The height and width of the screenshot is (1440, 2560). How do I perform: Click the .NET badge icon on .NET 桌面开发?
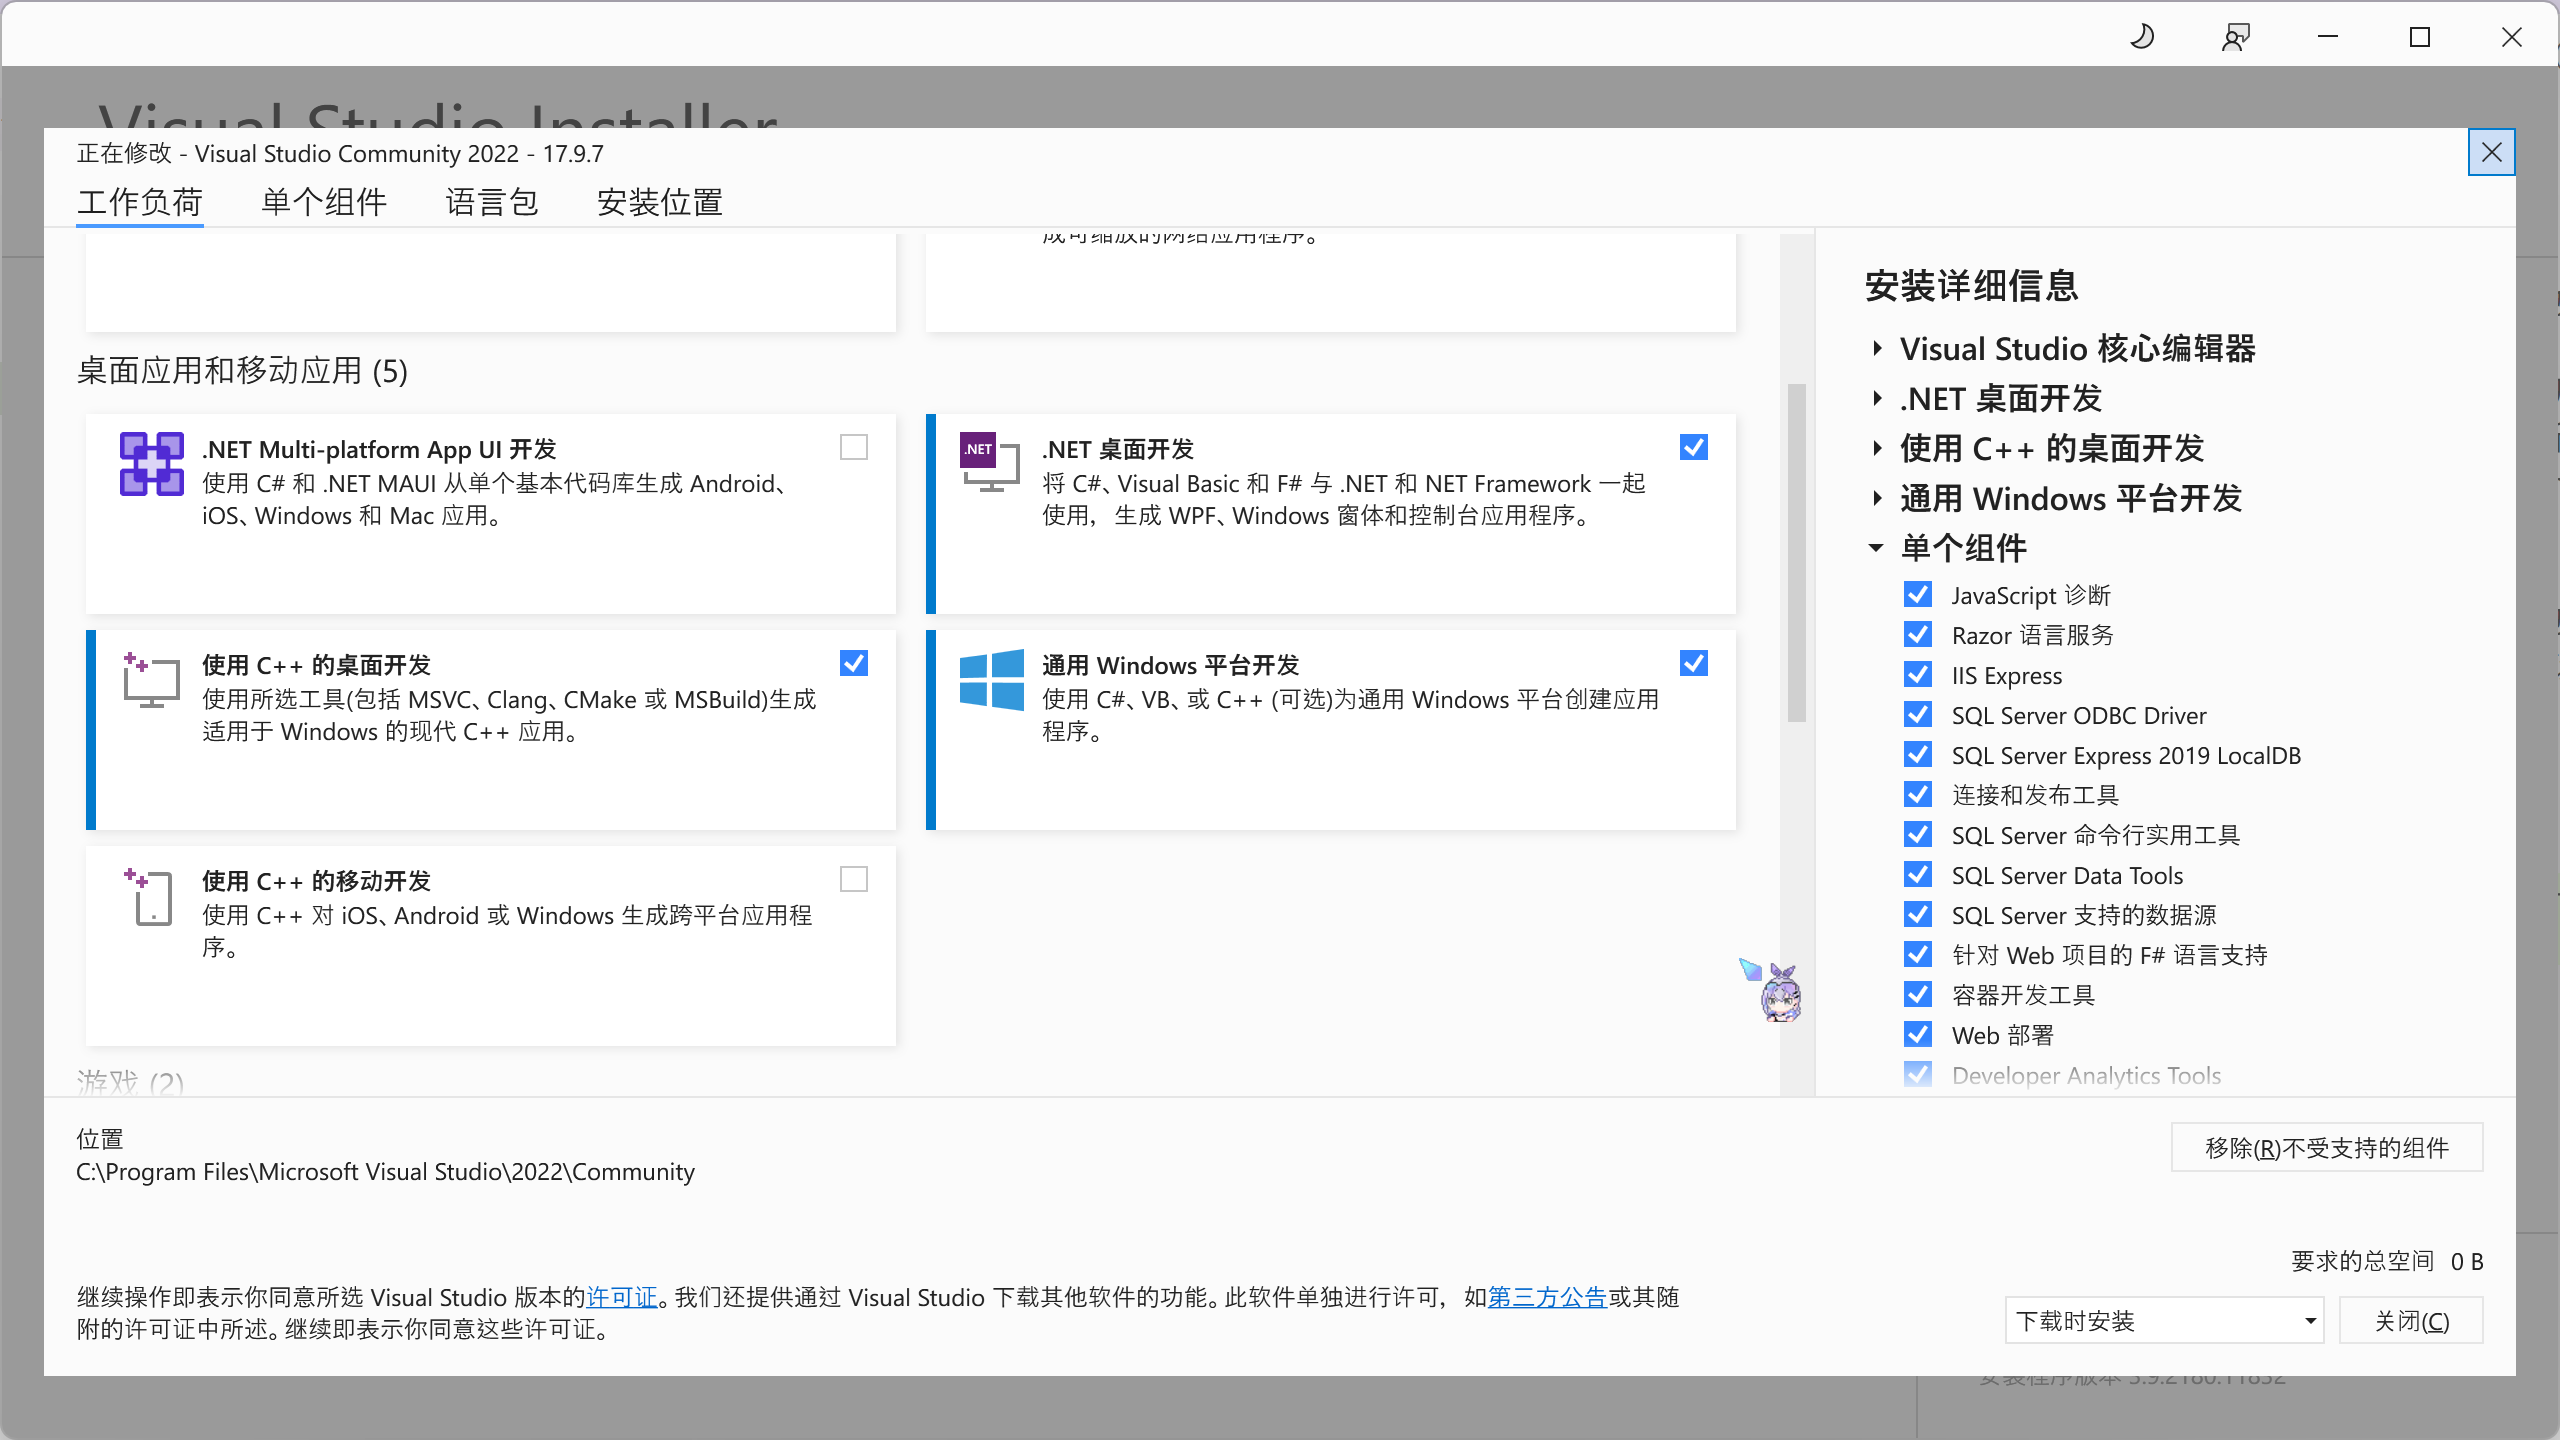(978, 449)
